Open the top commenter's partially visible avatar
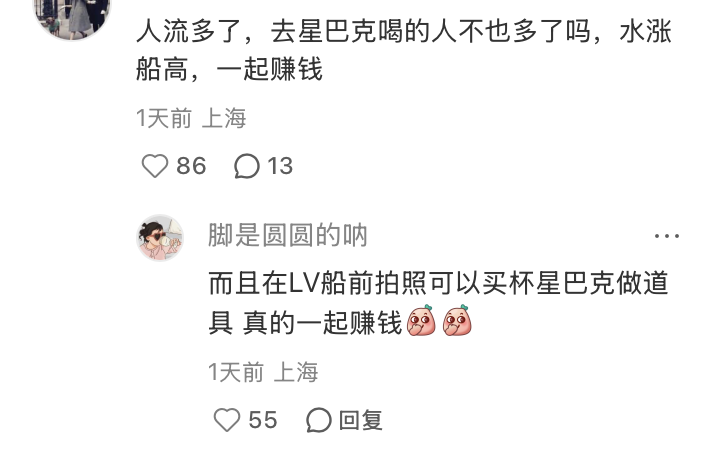 click(x=73, y=18)
